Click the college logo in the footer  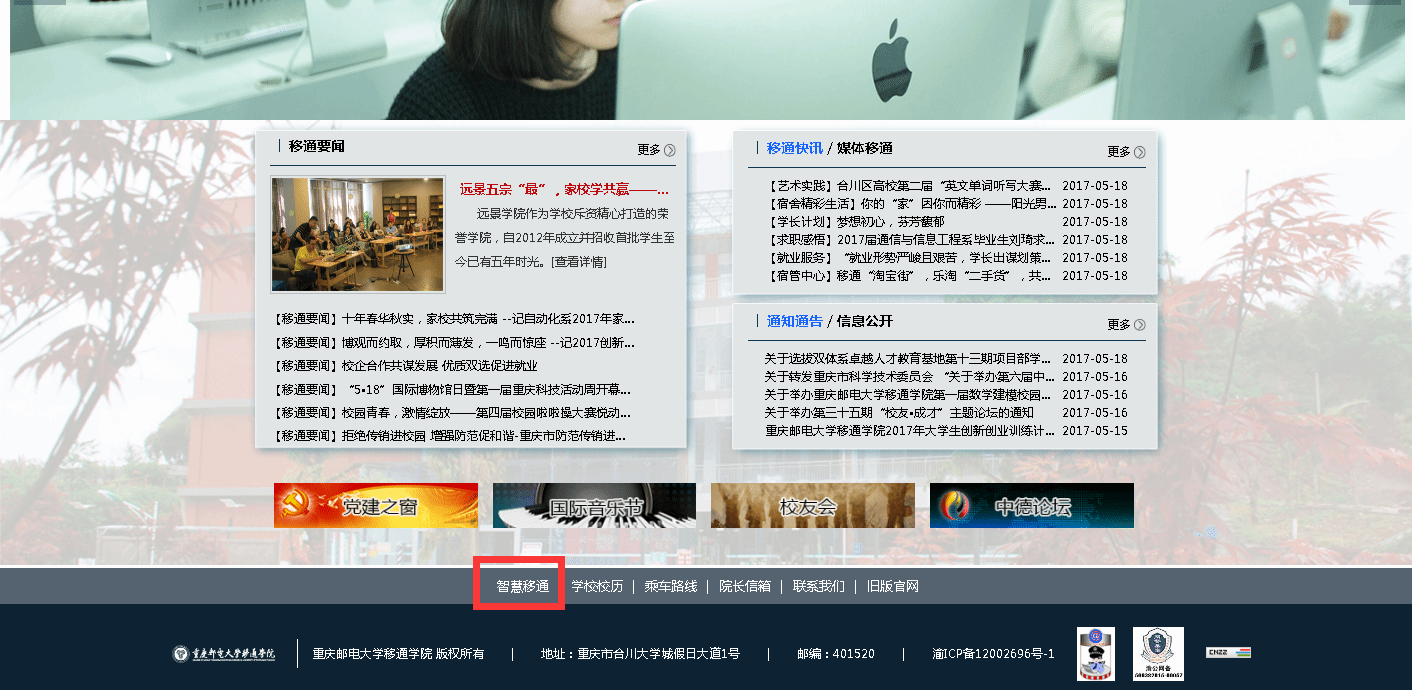[x=224, y=654]
